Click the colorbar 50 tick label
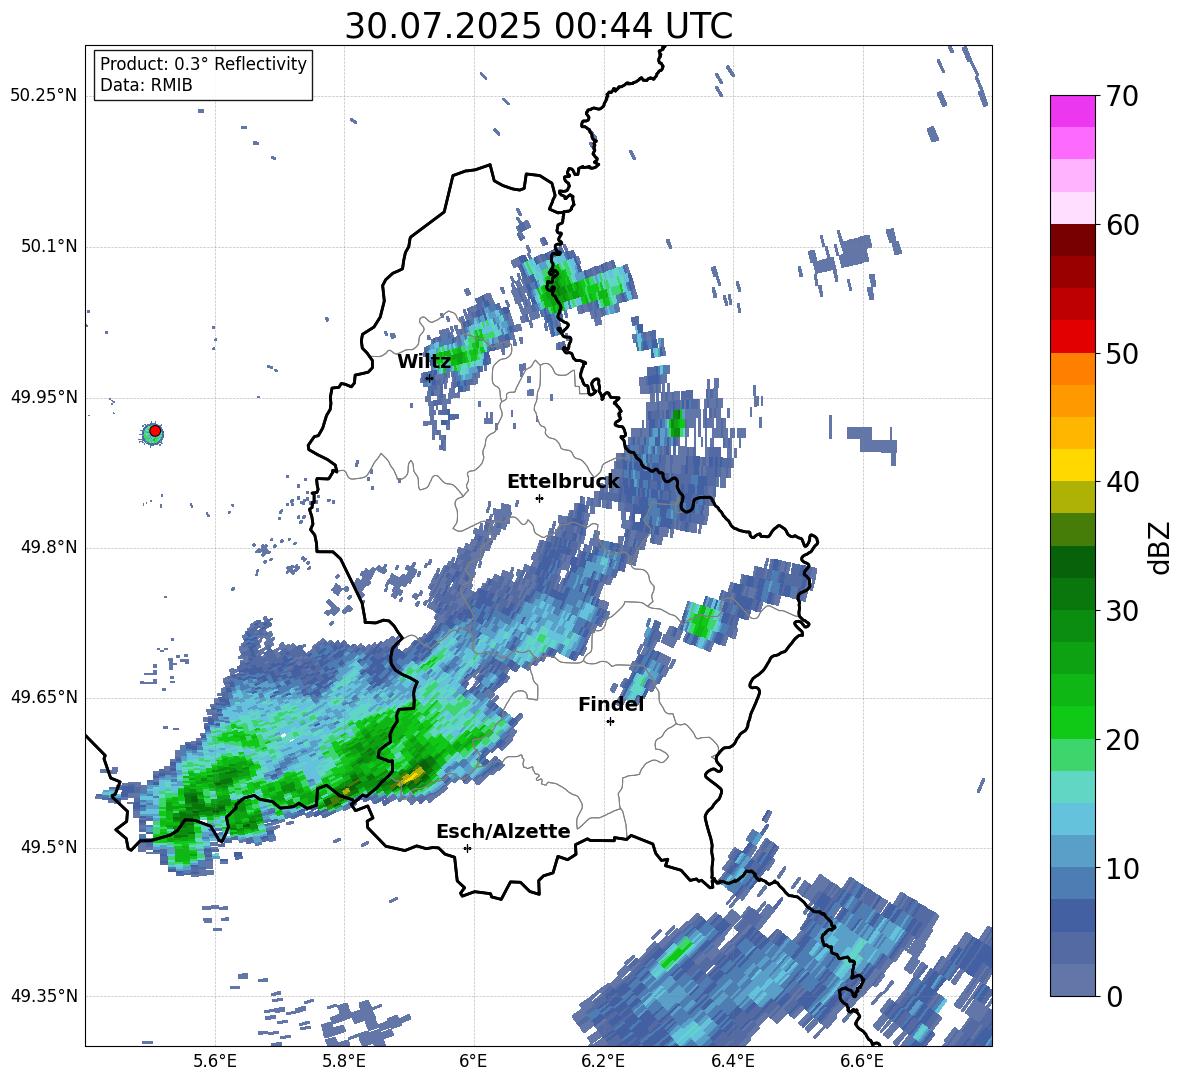 point(1121,354)
